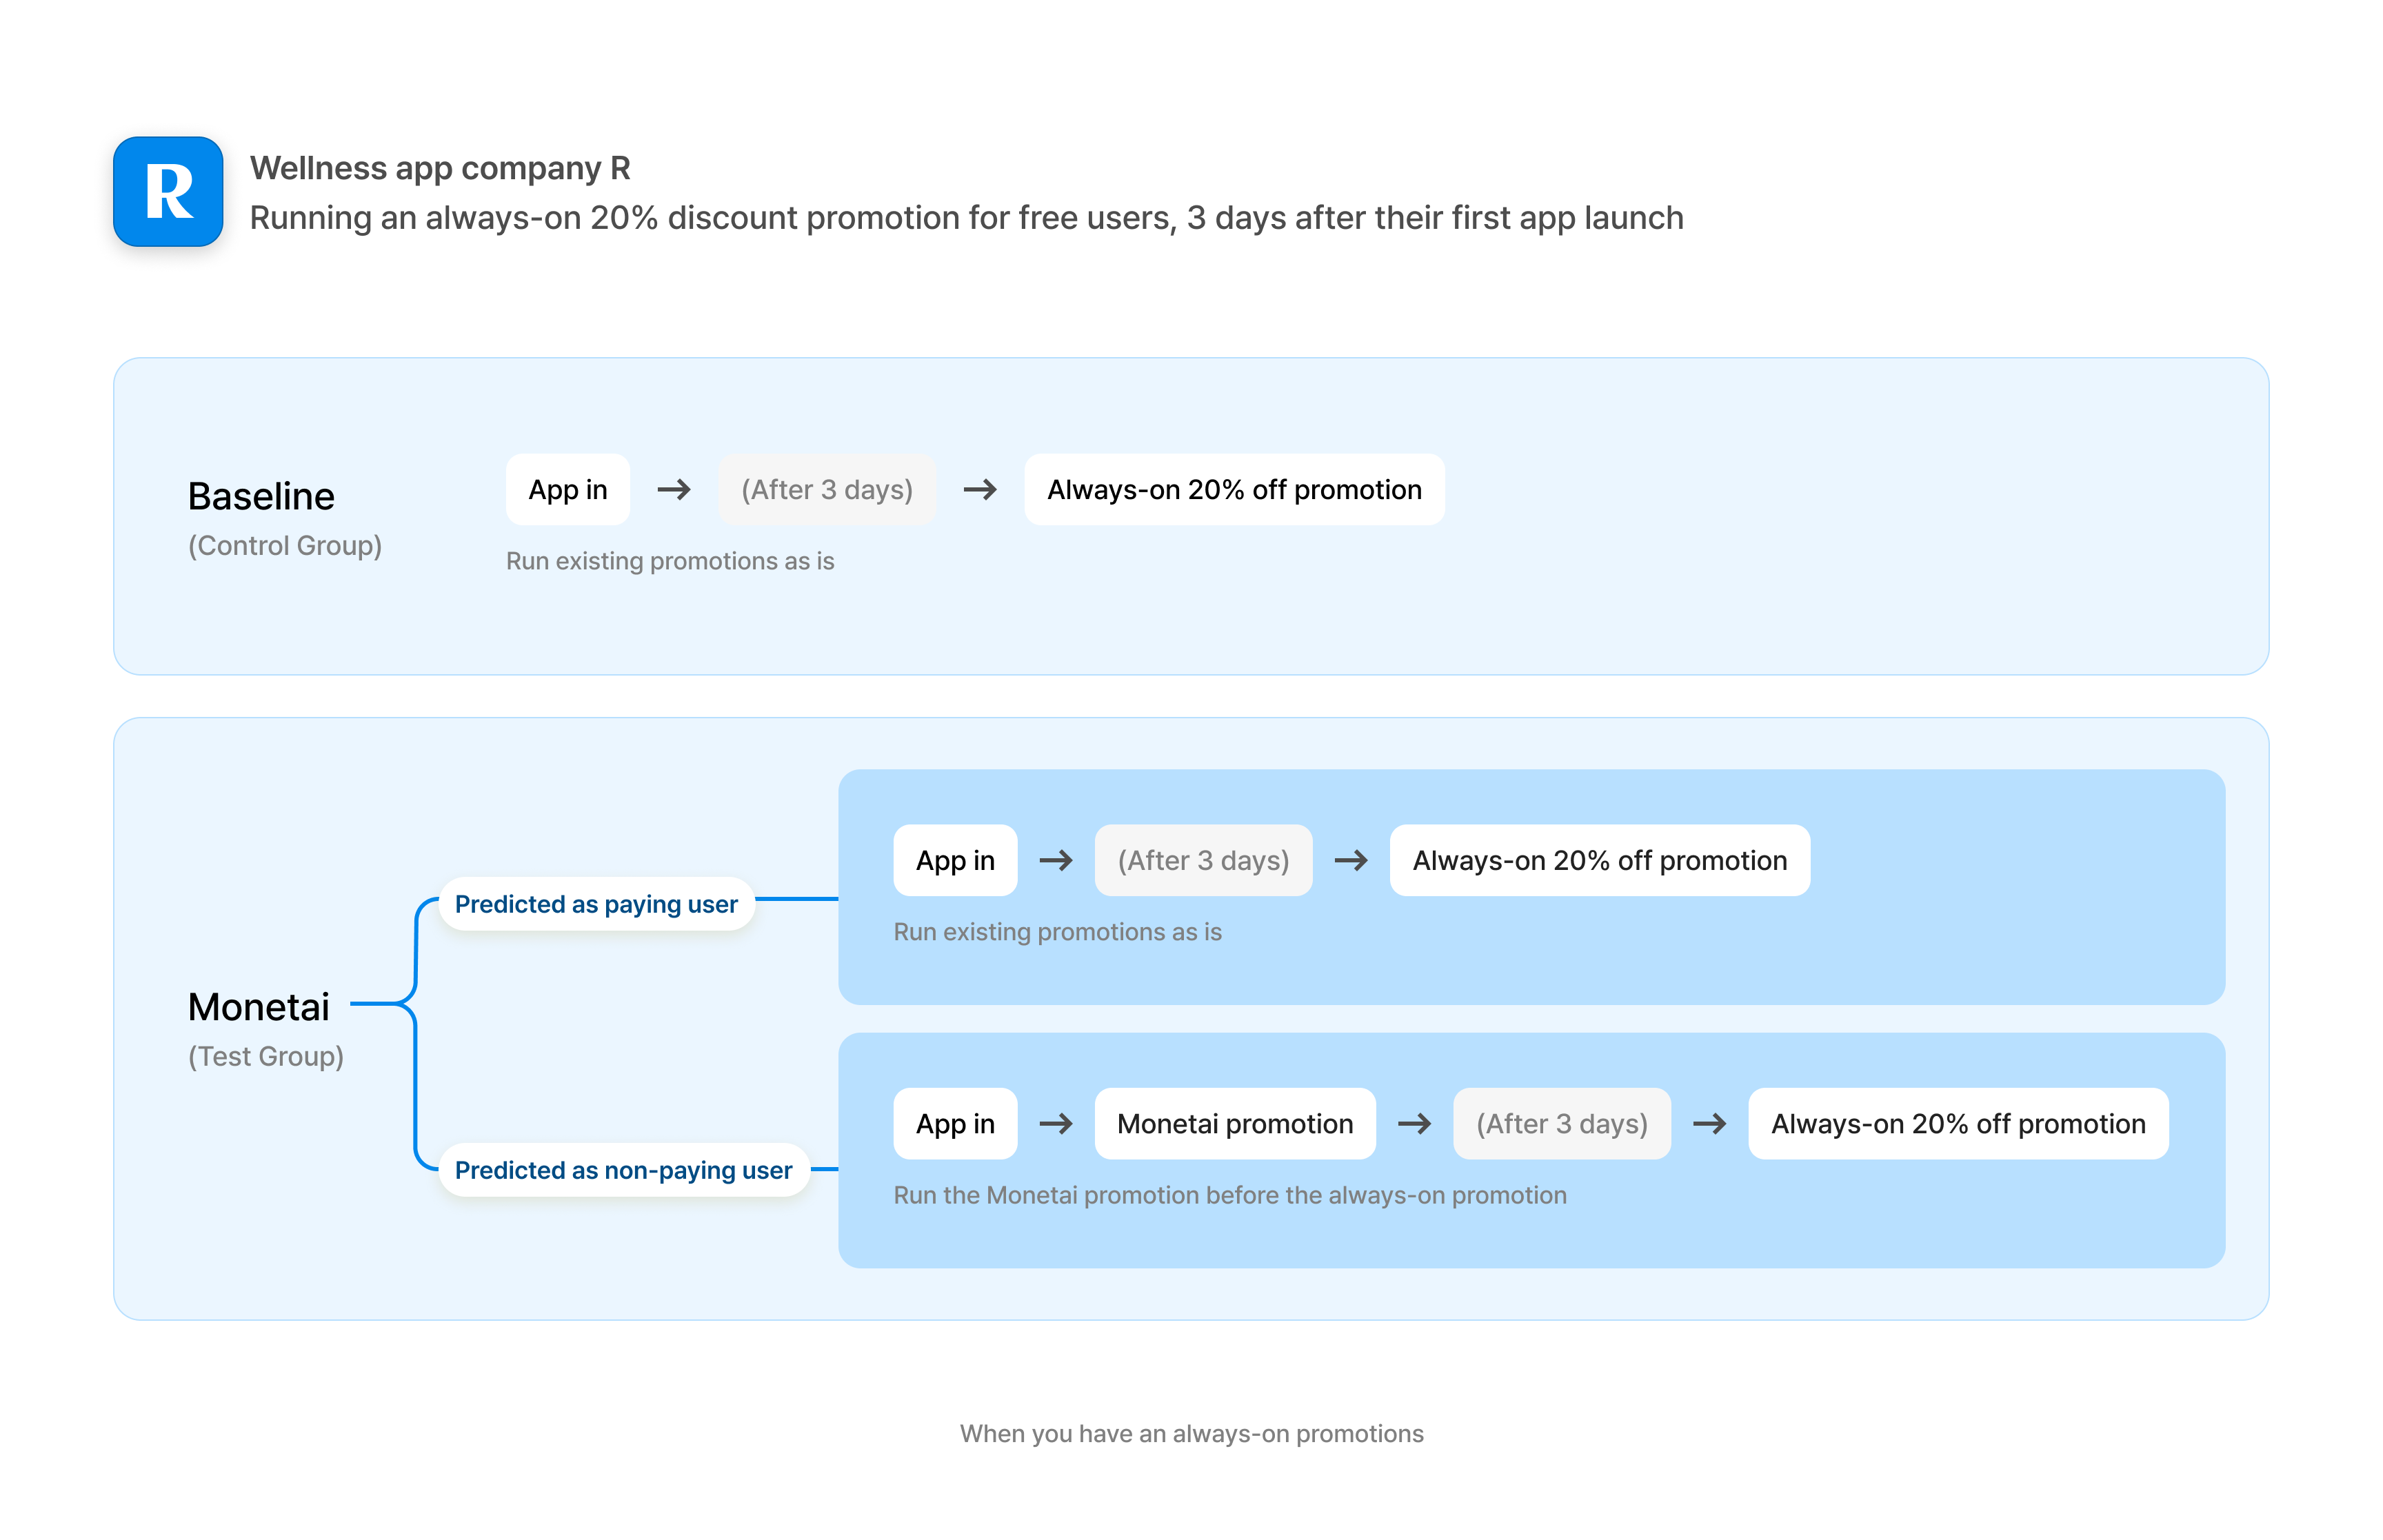Image resolution: width=2383 pixels, height=1540 pixels.
Task: Click '(After 3 days)' in paying user flow
Action: click(1203, 861)
